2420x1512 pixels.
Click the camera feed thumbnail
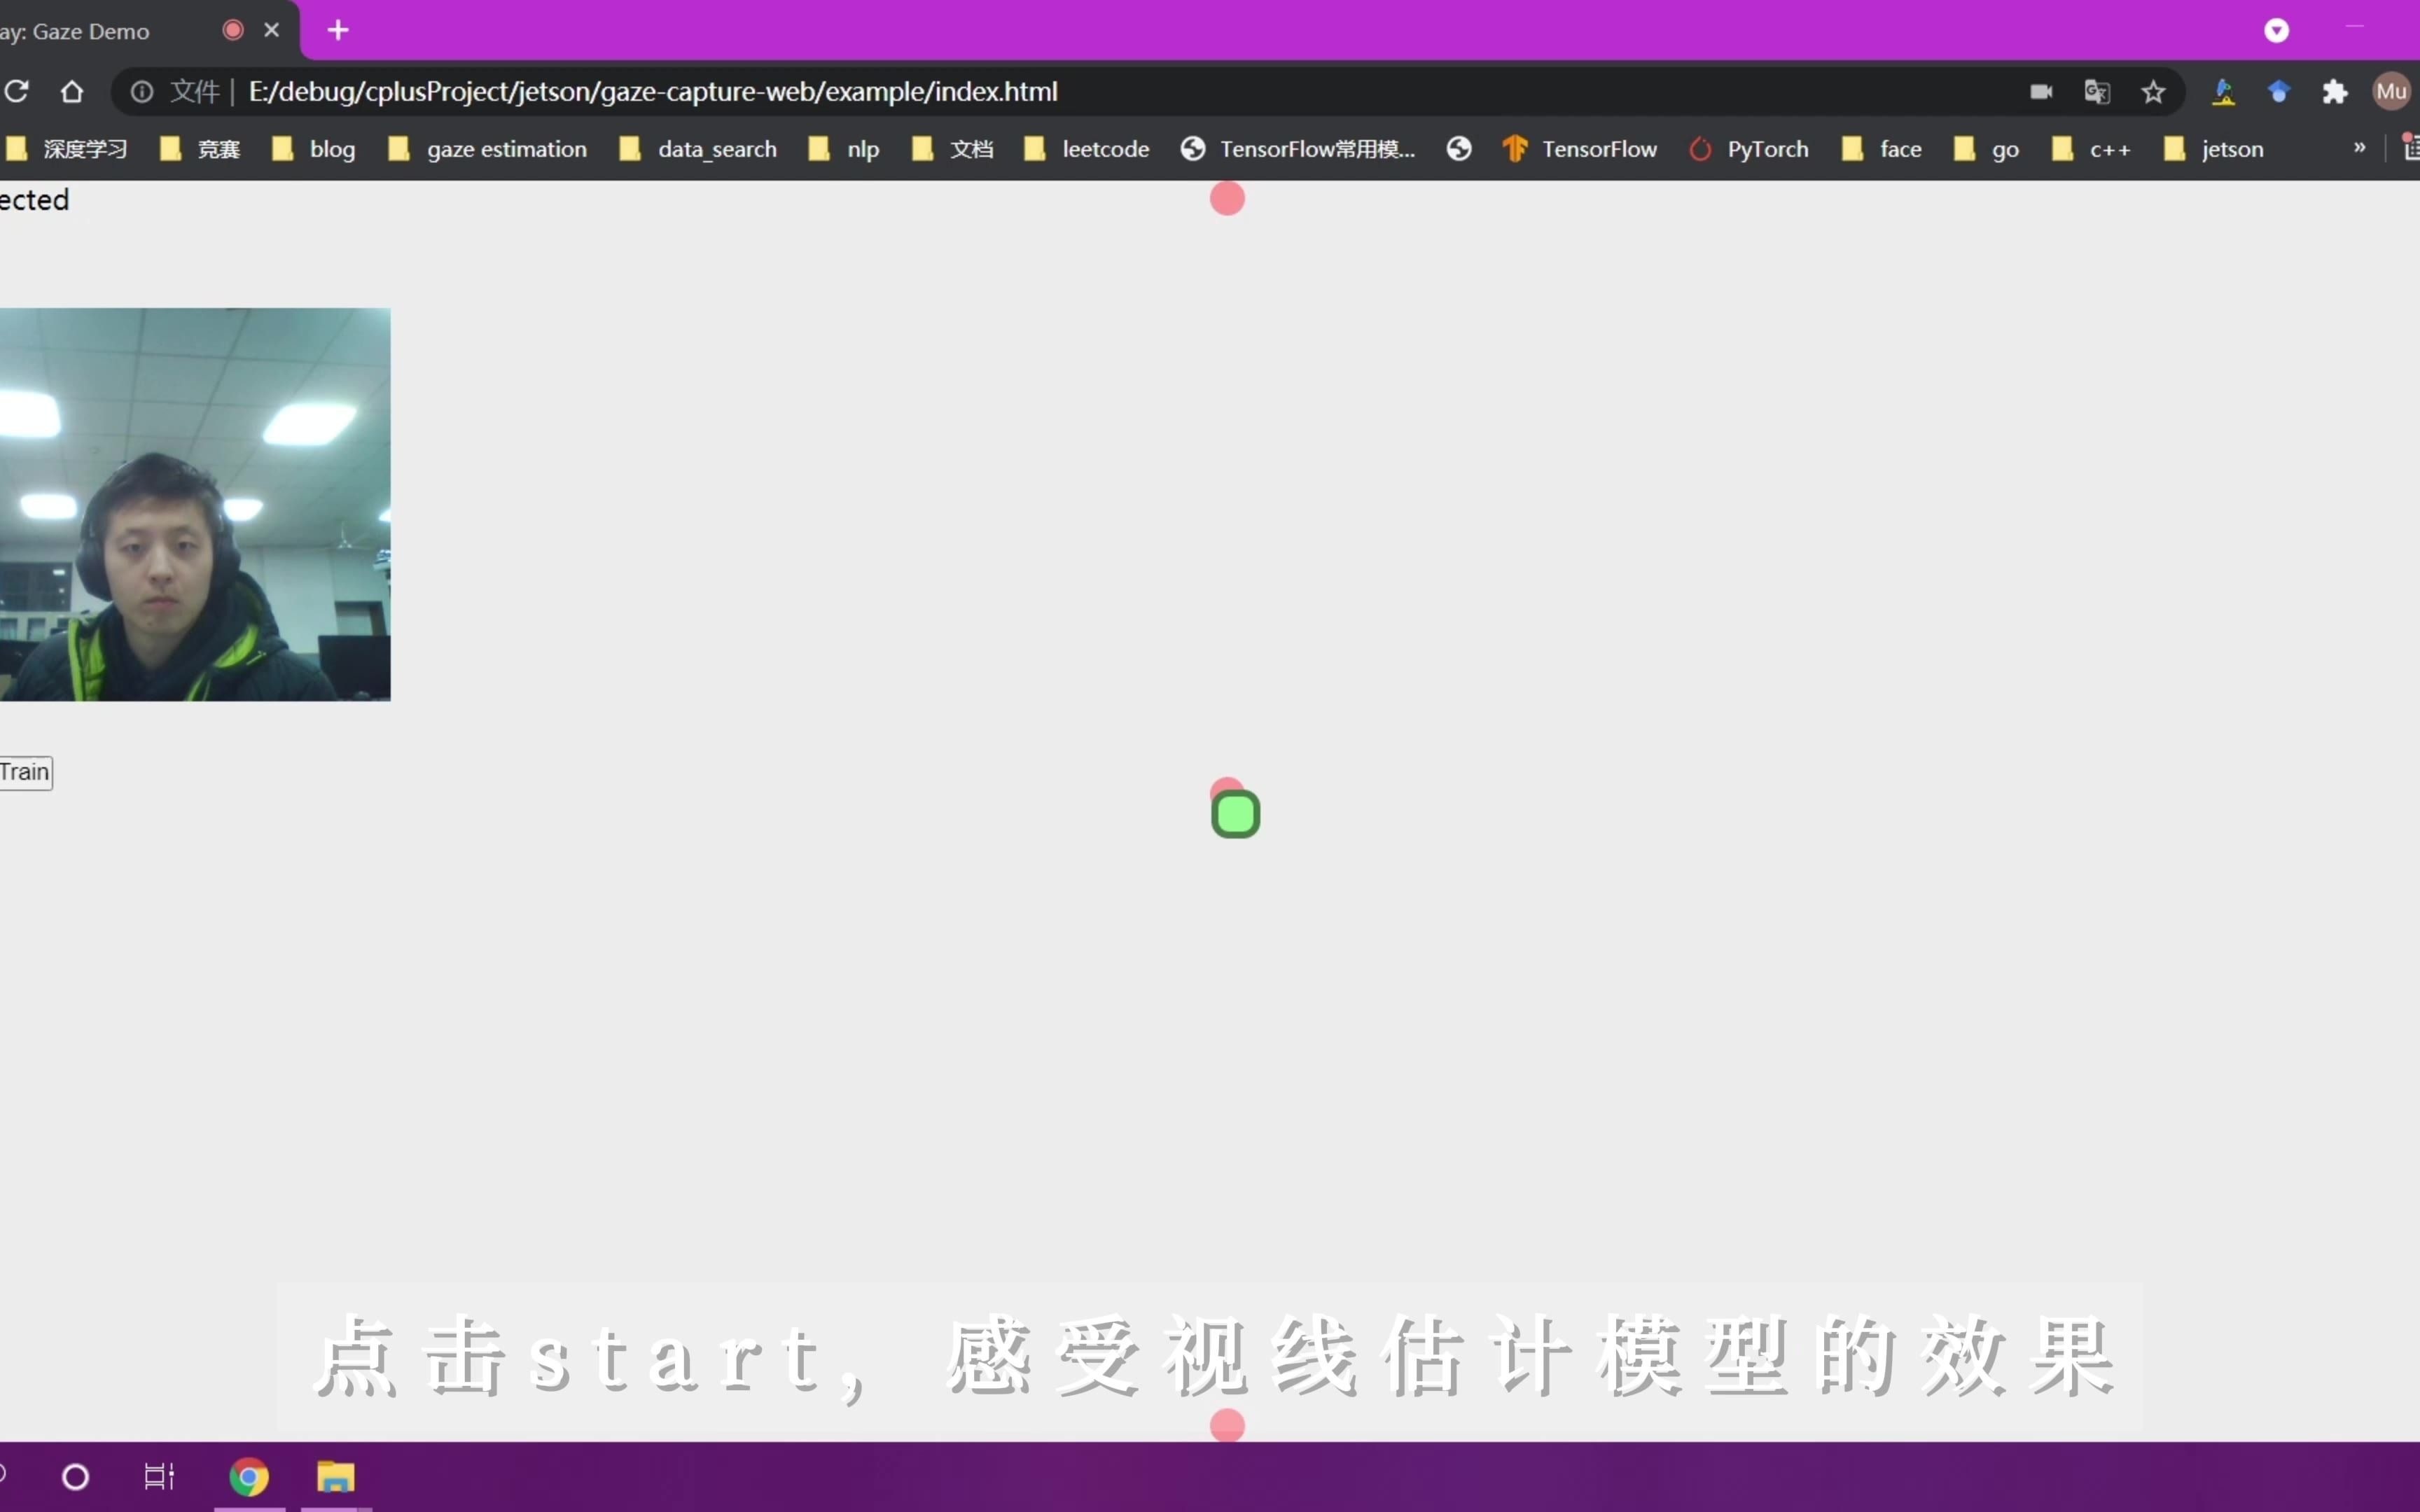[195, 503]
